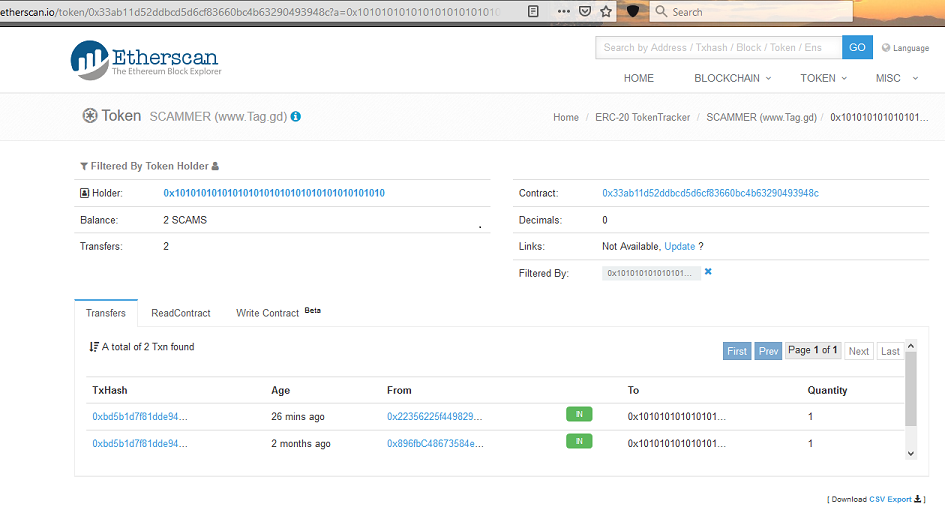The height and width of the screenshot is (522, 945).
Task: Click the Page 1 of 1 indicator
Action: (812, 350)
